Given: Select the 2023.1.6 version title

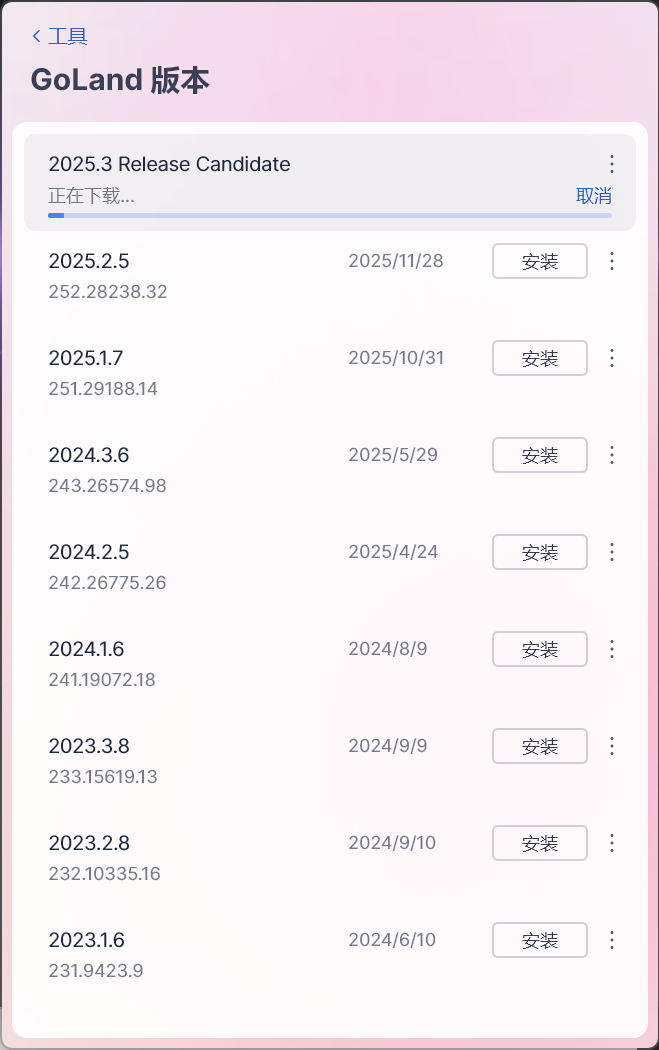Looking at the screenshot, I should (x=87, y=940).
